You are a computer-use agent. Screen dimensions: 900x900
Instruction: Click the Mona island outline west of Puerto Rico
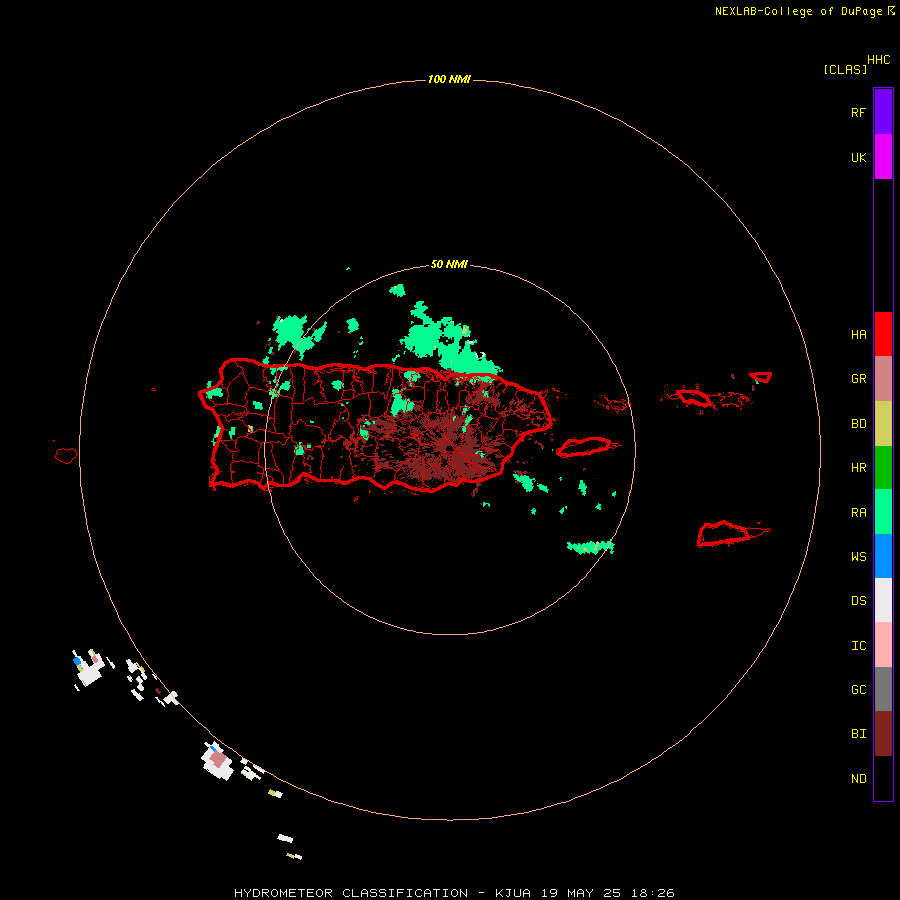point(66,456)
